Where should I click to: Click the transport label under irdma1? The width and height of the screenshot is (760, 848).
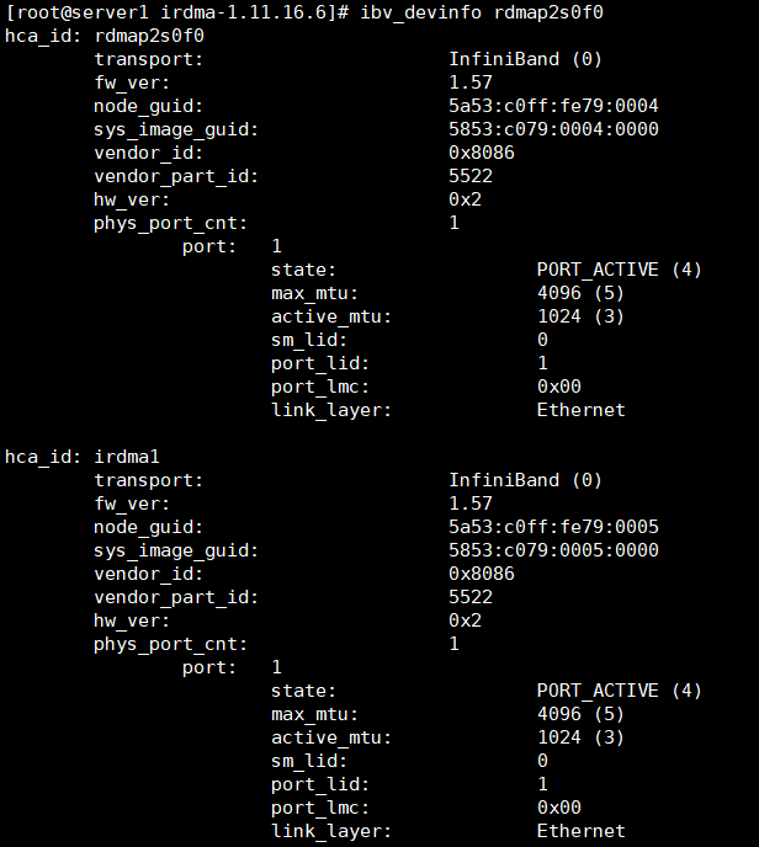(148, 480)
